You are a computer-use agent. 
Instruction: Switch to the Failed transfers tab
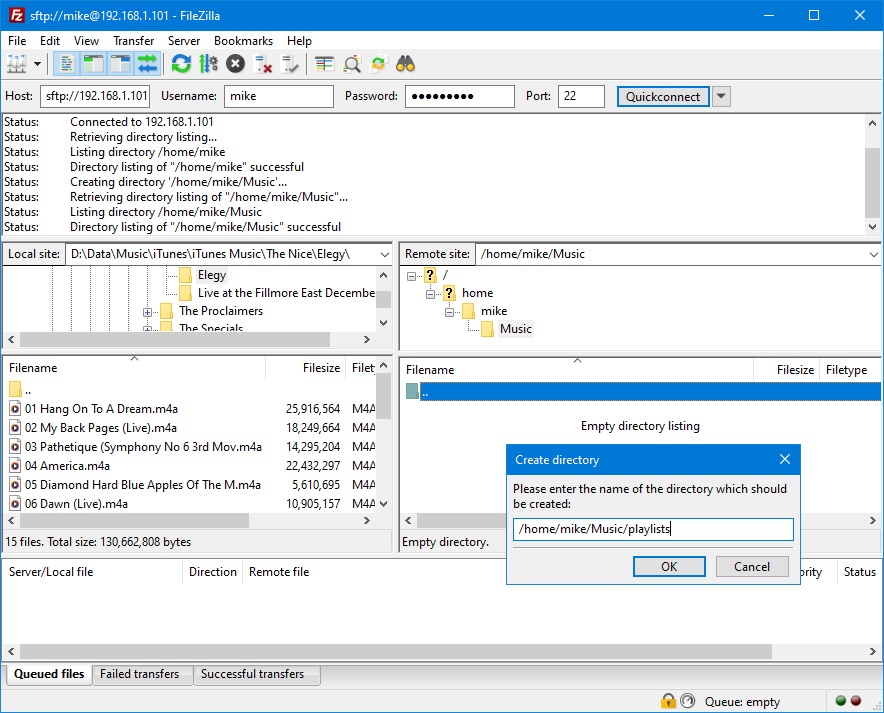point(139,674)
